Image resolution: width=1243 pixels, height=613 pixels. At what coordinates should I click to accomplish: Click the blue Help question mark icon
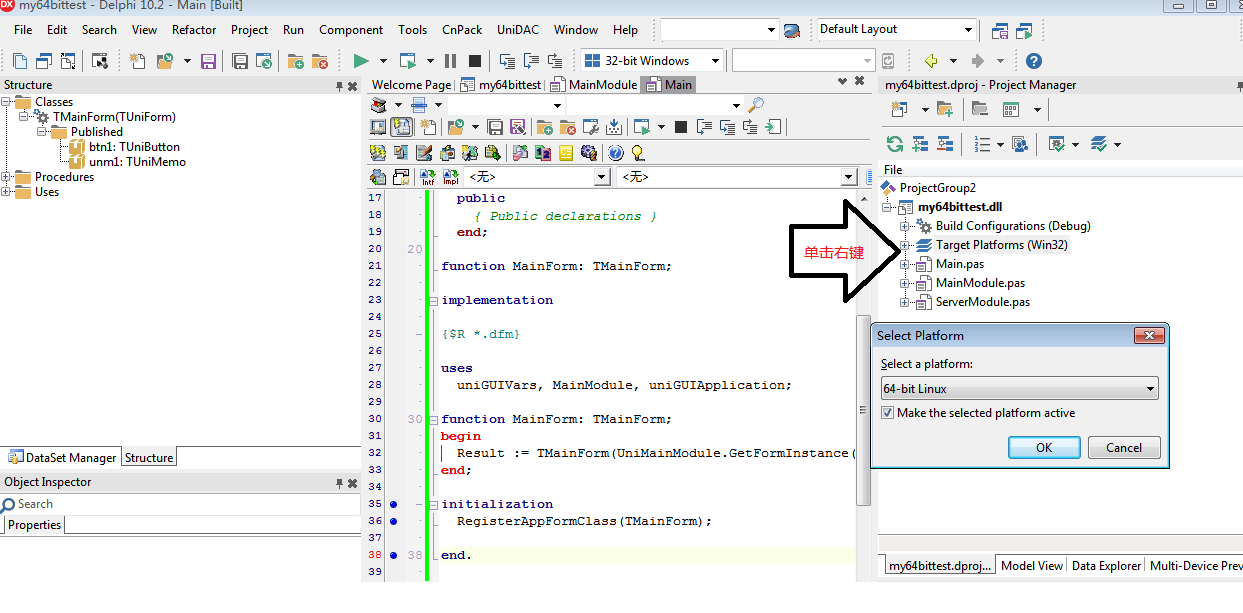(1034, 61)
